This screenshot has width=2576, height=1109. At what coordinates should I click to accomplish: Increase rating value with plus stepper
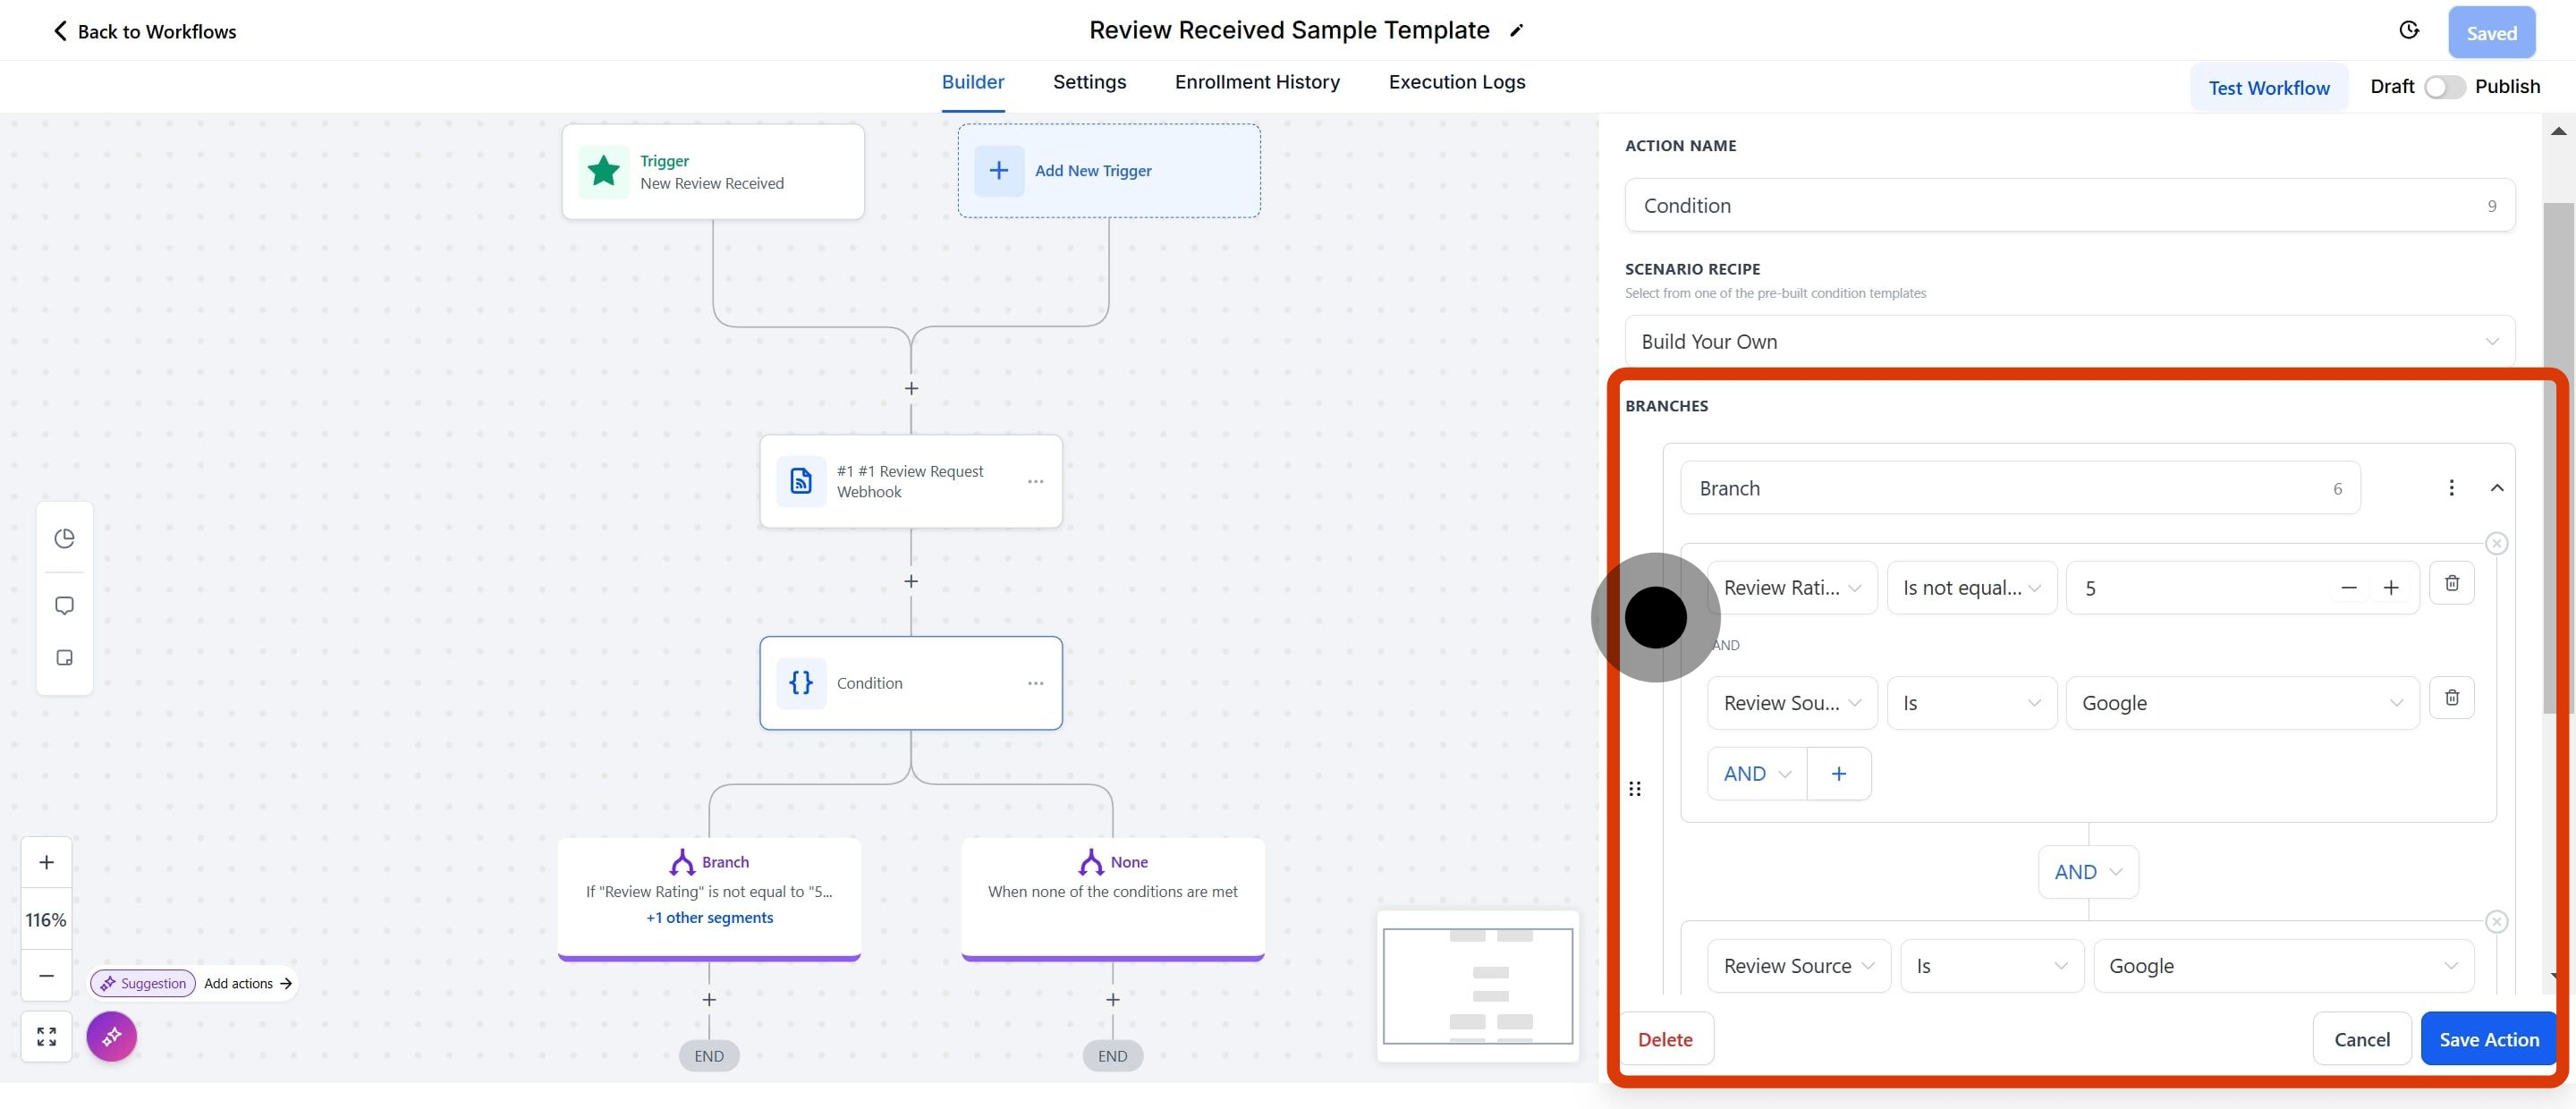point(2390,588)
